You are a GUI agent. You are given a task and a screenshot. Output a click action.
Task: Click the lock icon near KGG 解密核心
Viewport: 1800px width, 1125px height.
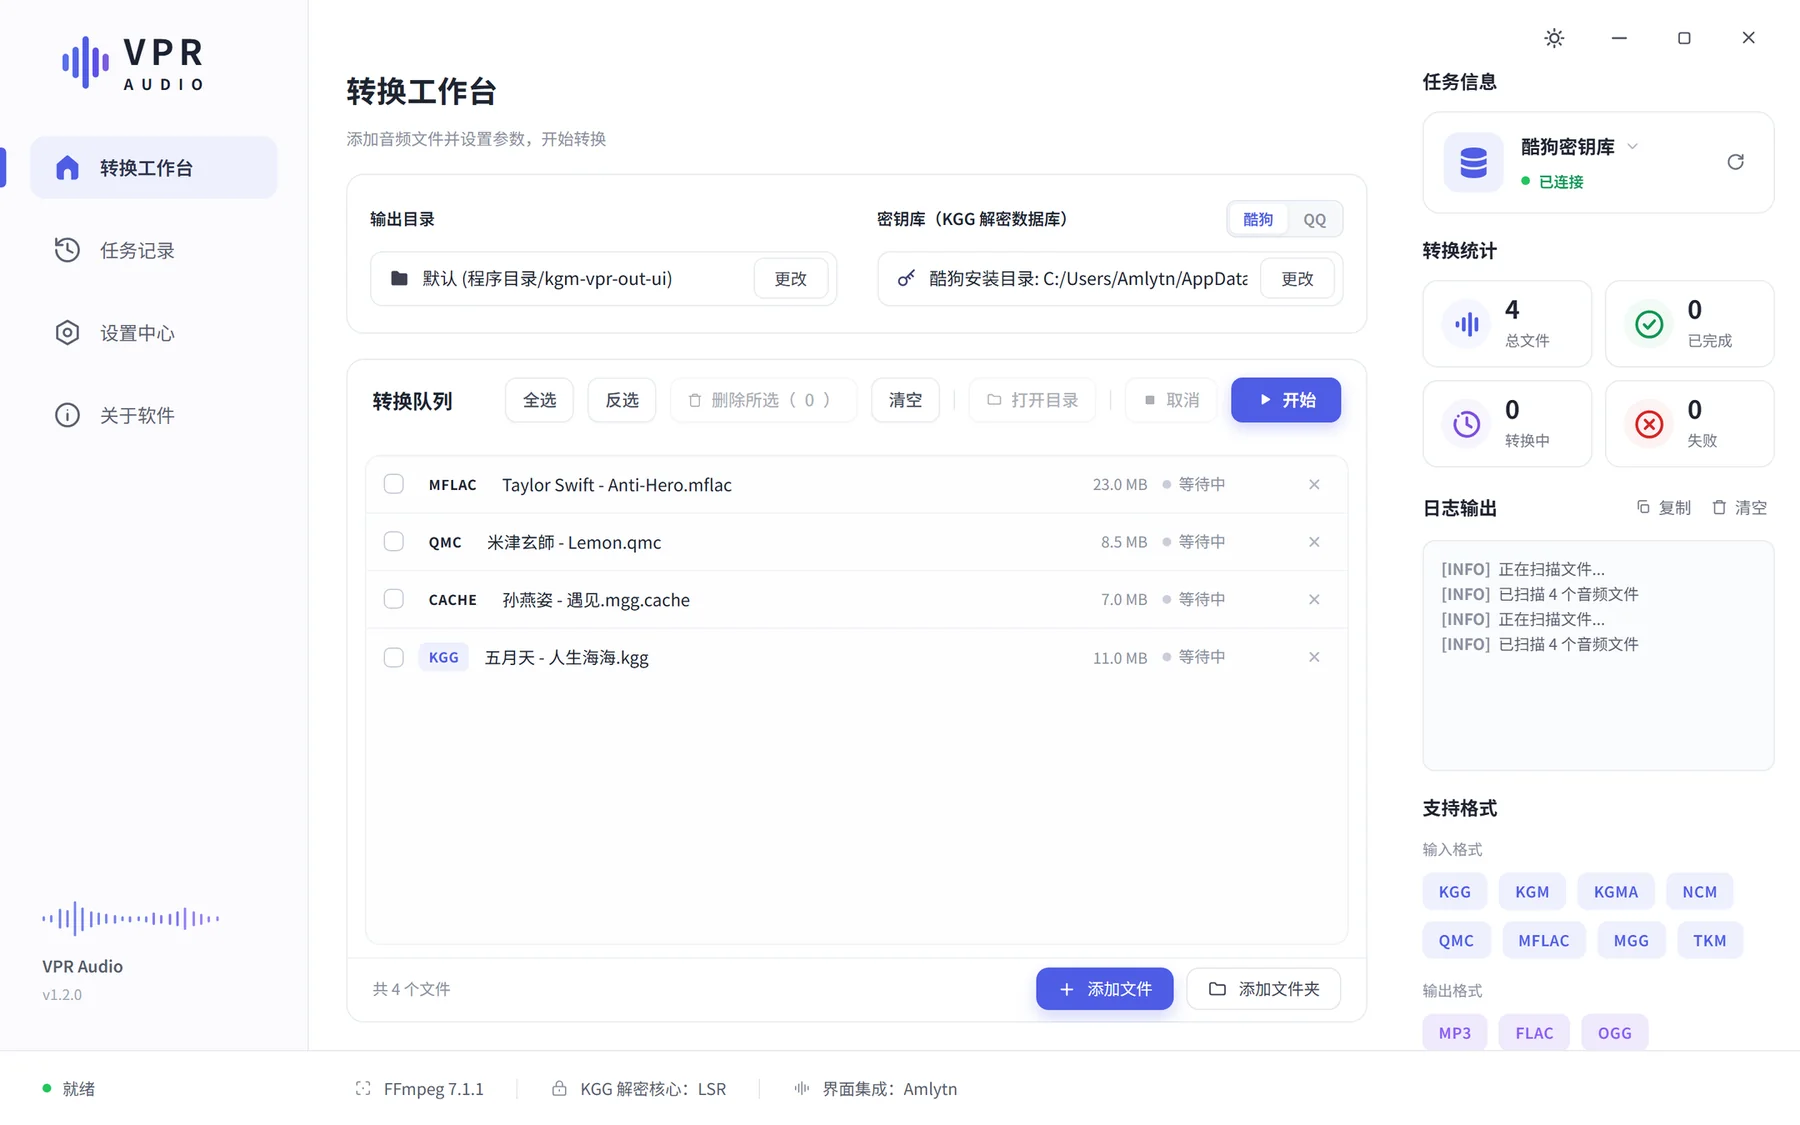[x=559, y=1088]
